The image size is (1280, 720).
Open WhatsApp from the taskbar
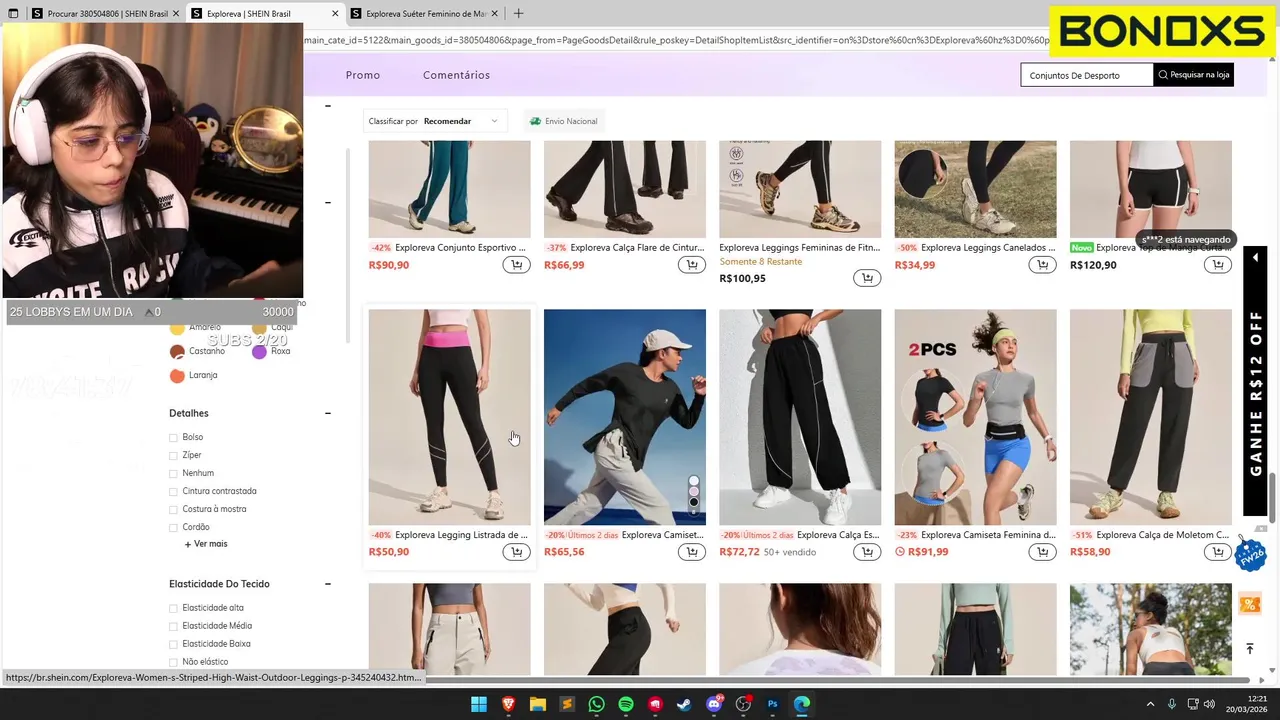596,704
